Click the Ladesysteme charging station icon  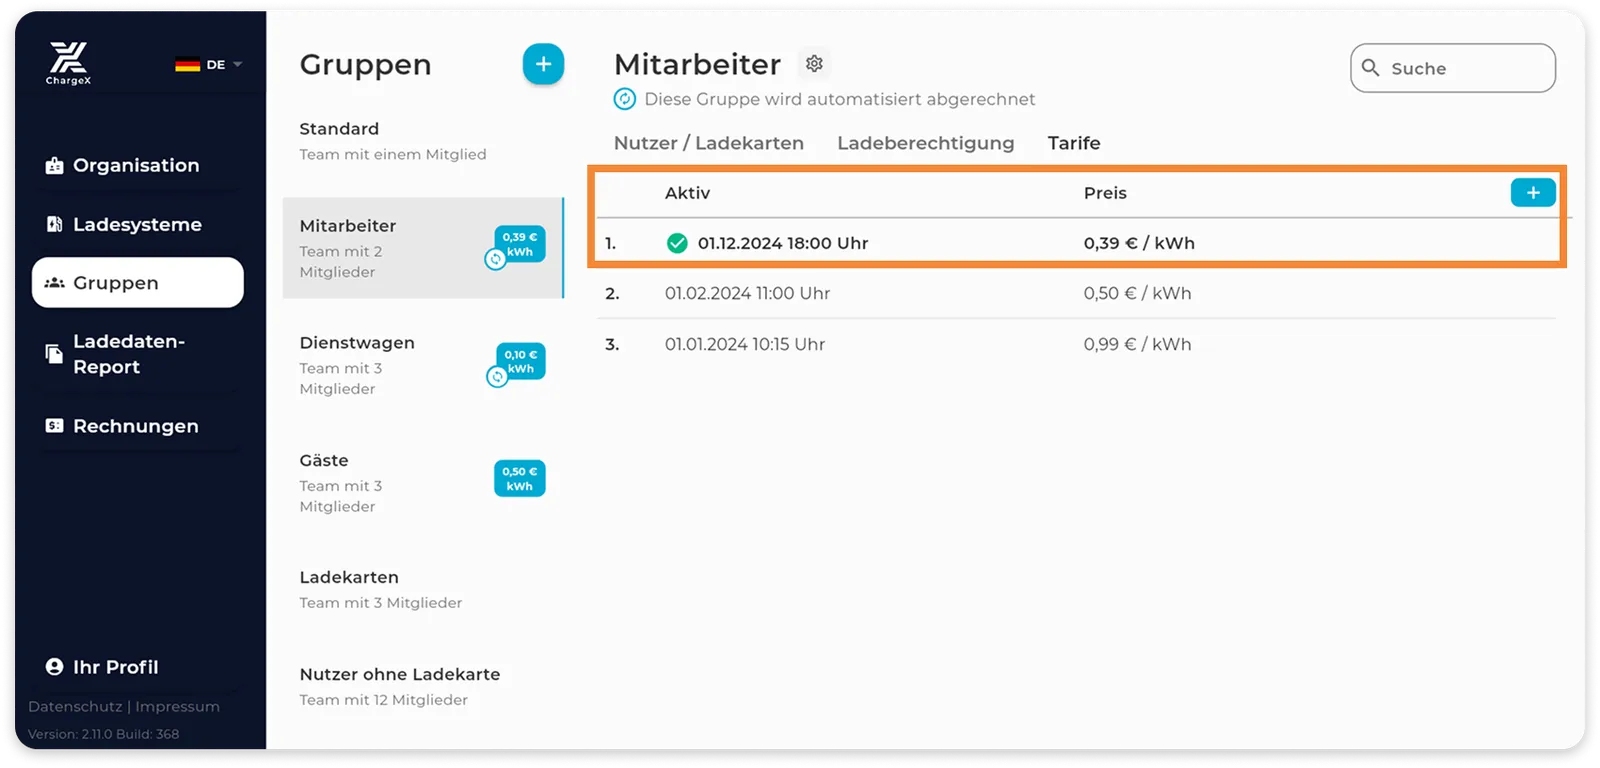pyautogui.click(x=55, y=225)
